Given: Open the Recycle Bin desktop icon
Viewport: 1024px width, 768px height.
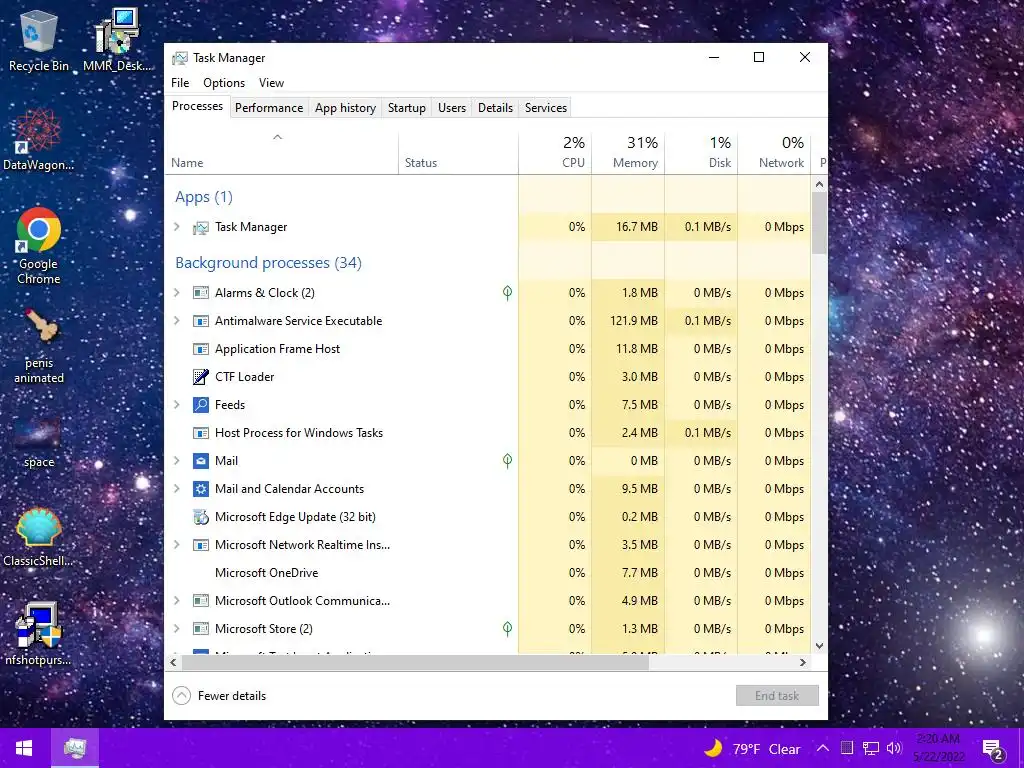Looking at the screenshot, I should tap(39, 40).
